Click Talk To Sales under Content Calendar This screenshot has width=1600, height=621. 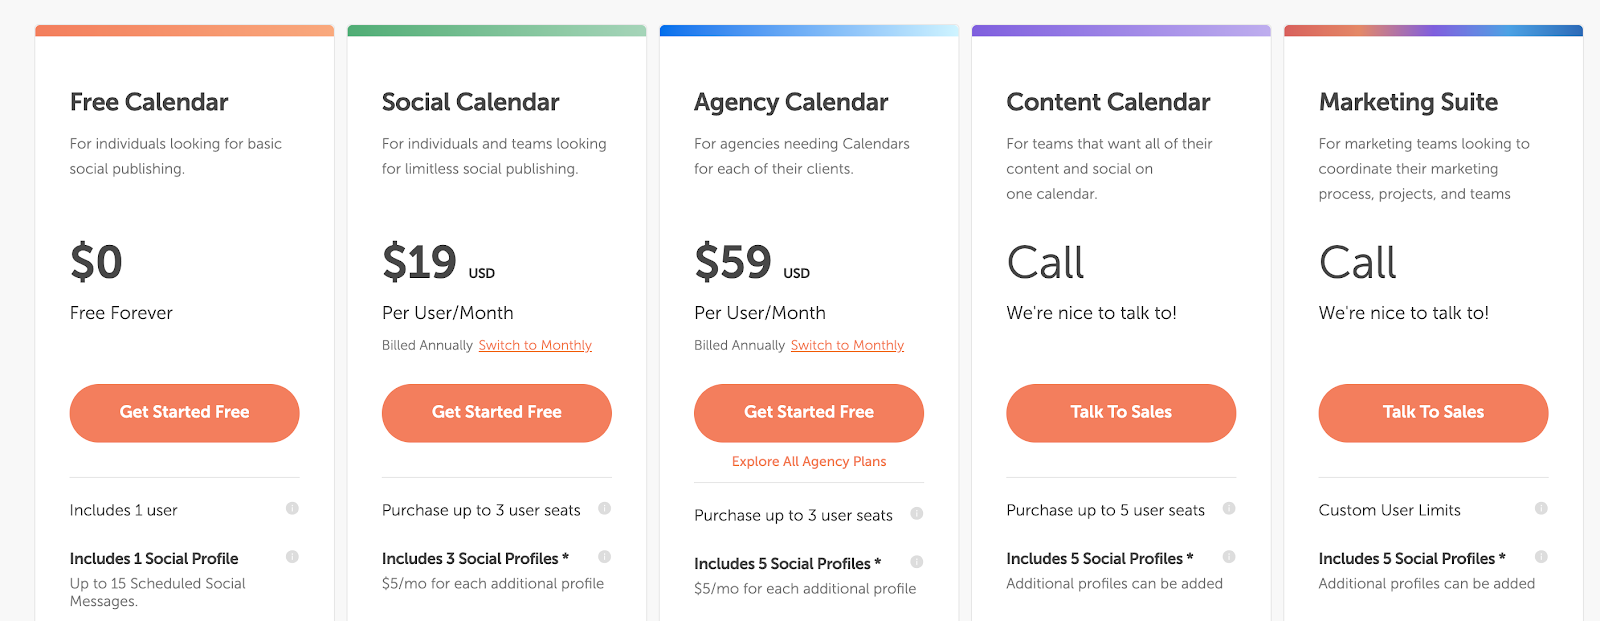point(1120,412)
